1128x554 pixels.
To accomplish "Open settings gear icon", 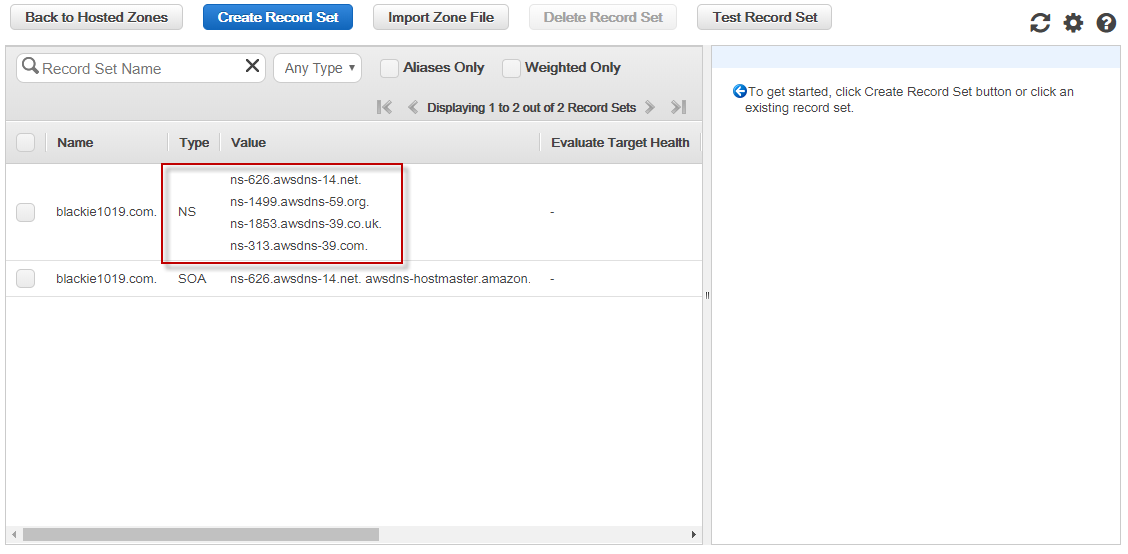I will tap(1073, 23).
